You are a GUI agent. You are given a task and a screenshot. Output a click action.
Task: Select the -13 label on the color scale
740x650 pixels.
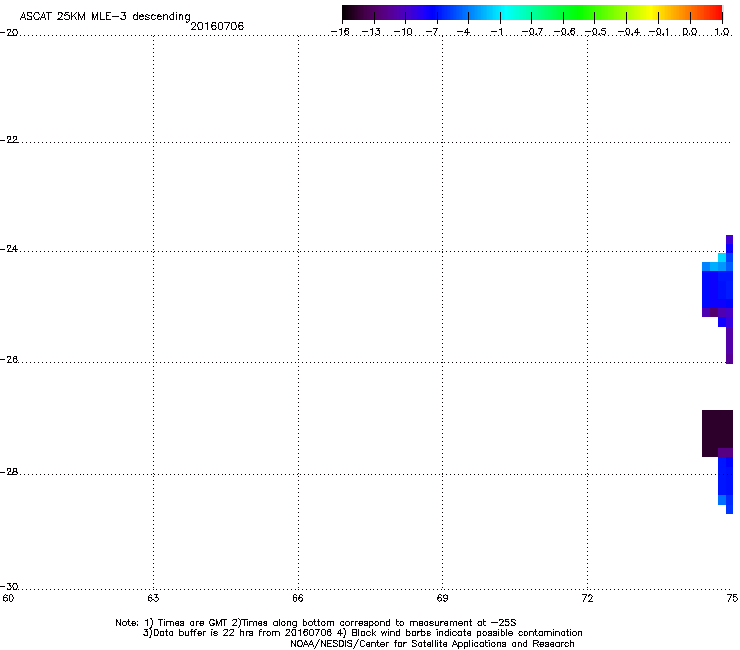pos(371,32)
